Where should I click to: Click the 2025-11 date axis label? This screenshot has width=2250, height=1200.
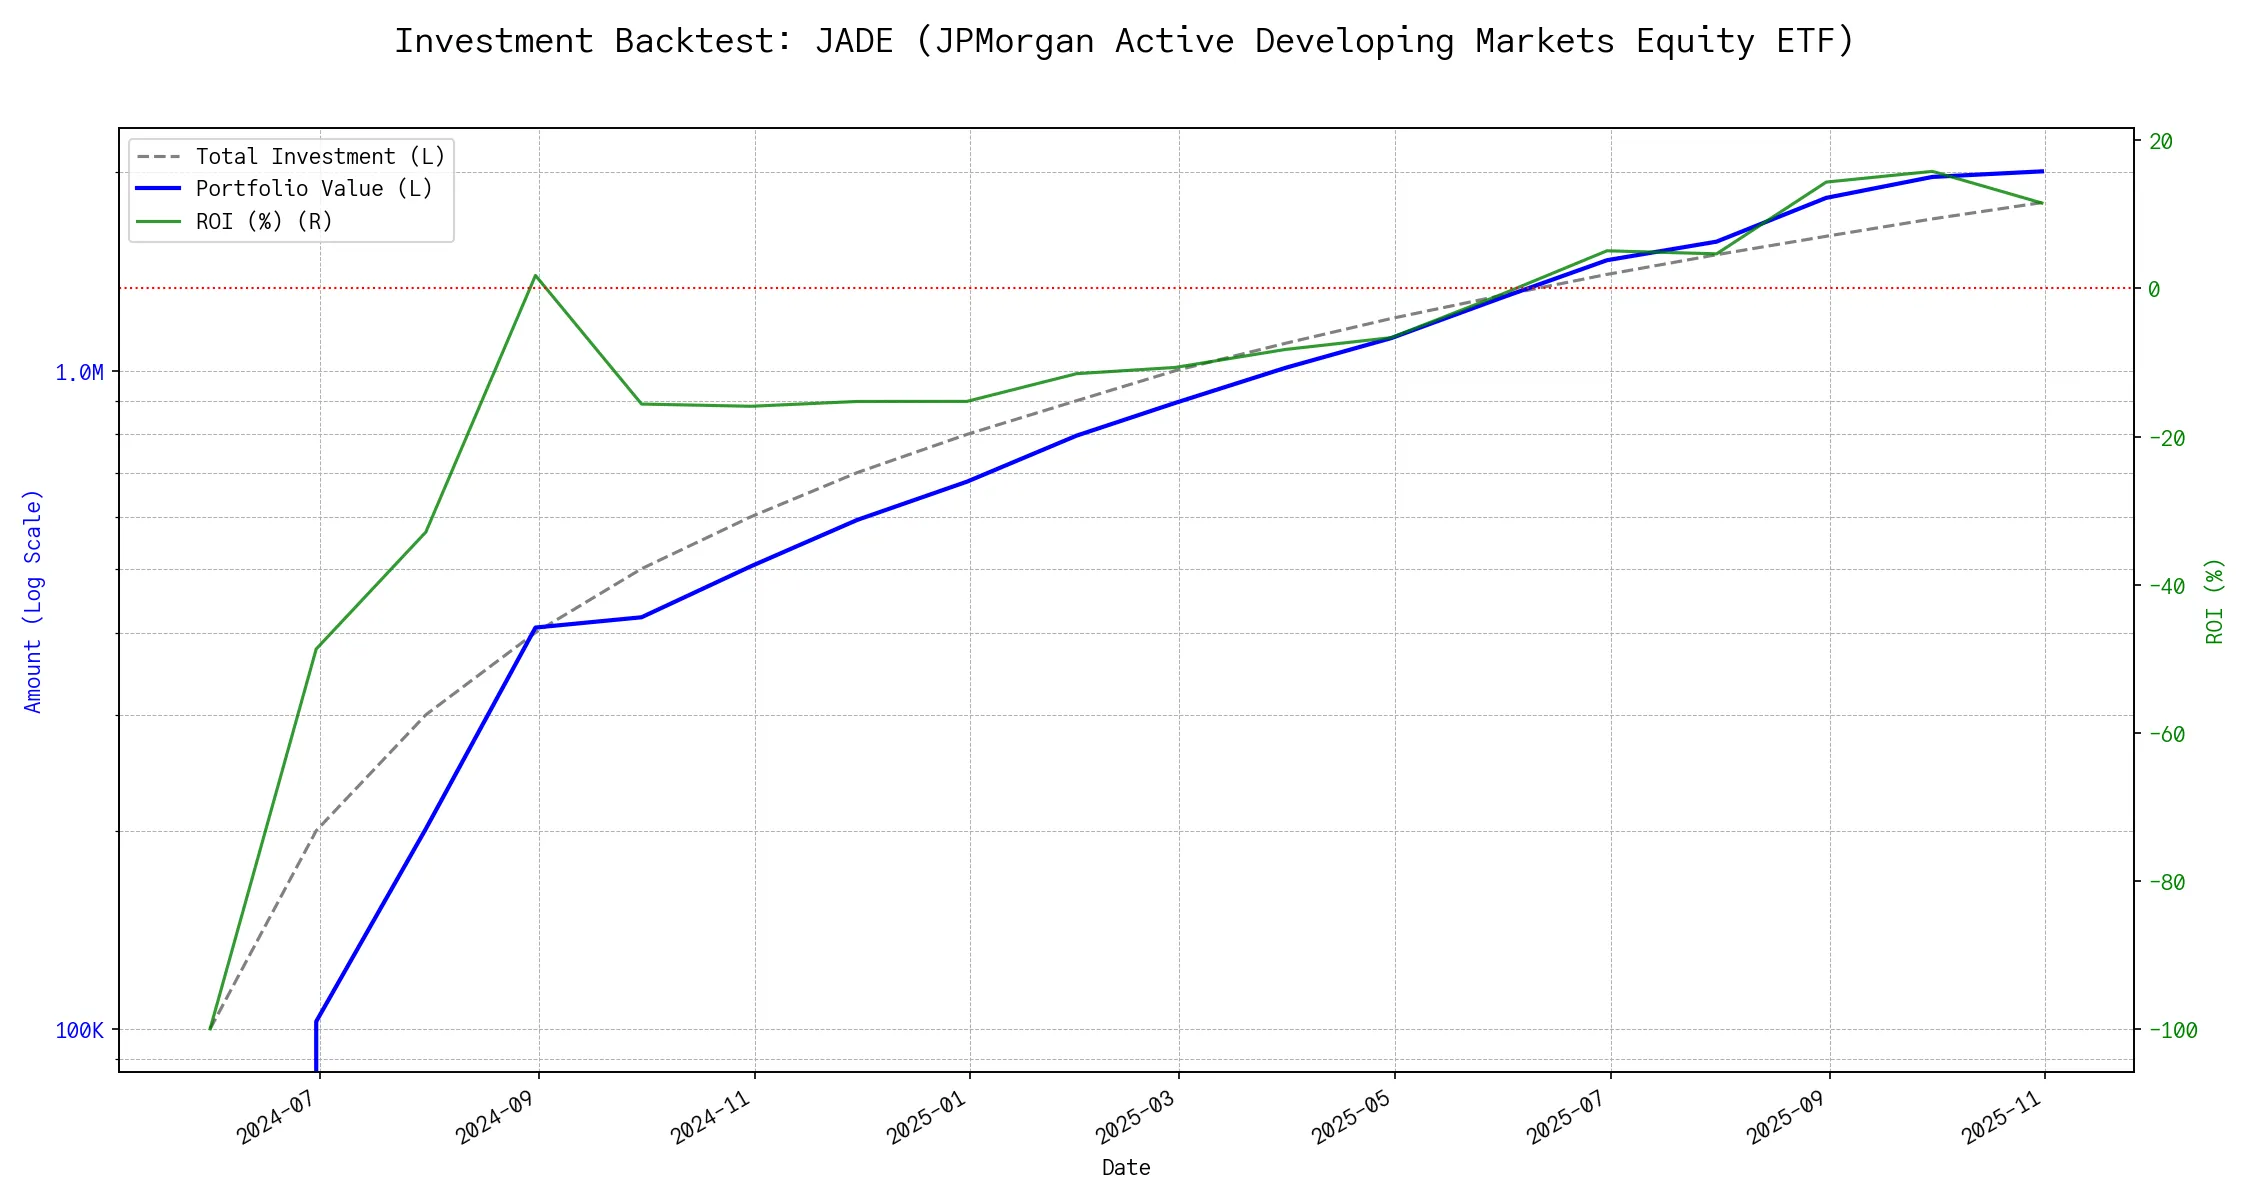2001,1116
